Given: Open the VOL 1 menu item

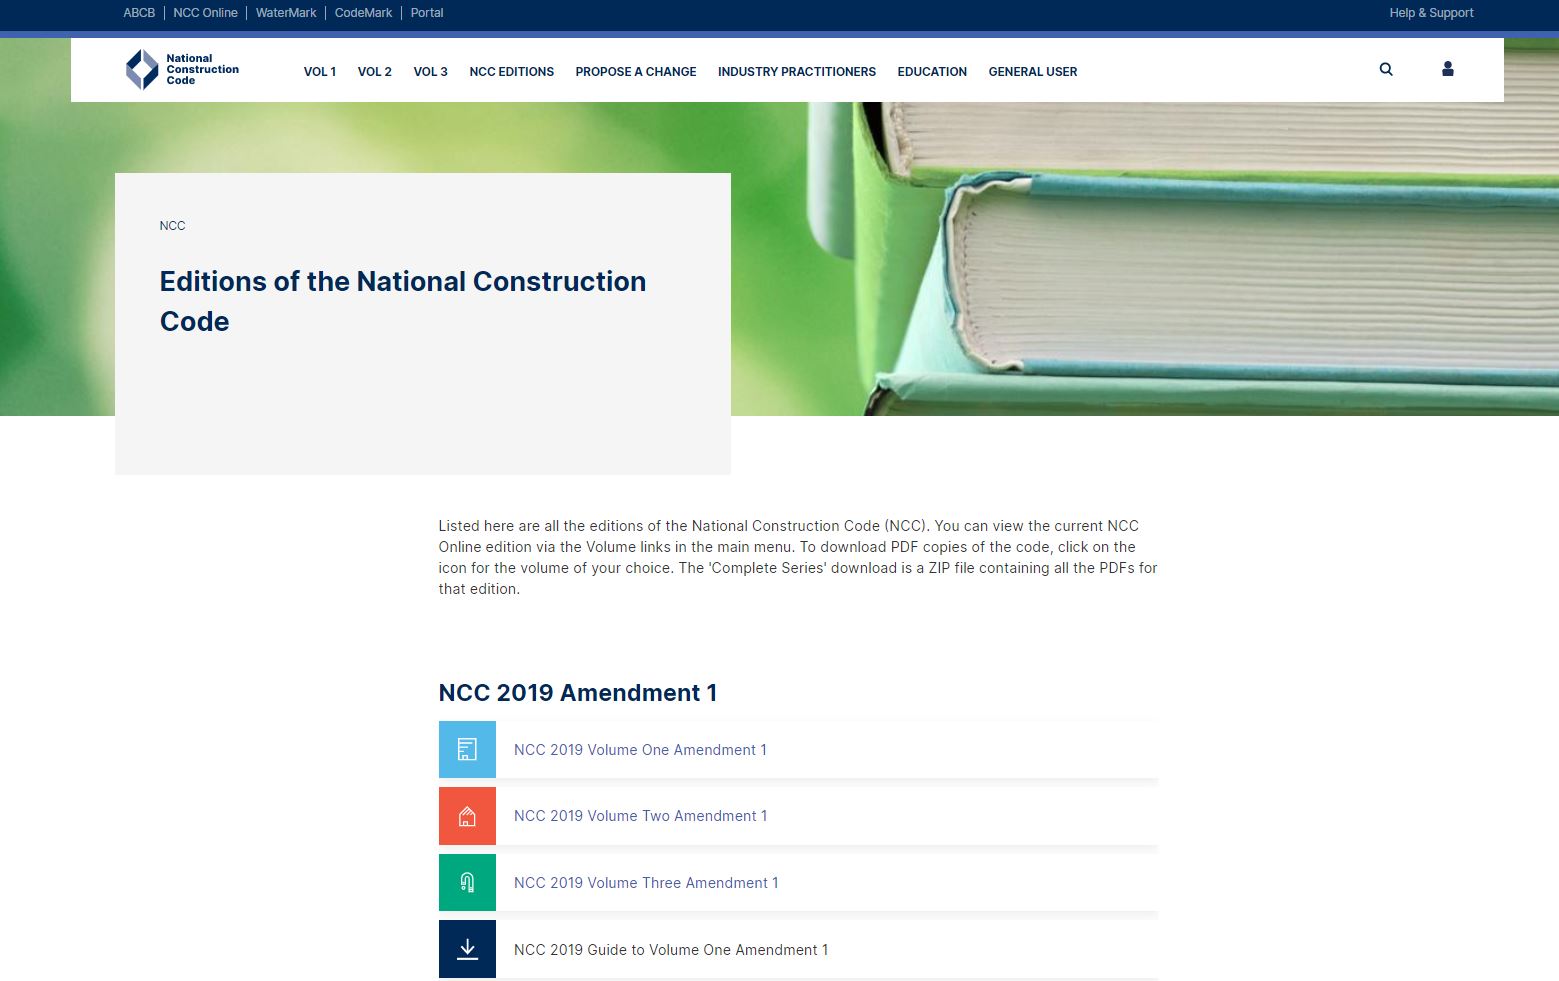Looking at the screenshot, I should click(319, 71).
